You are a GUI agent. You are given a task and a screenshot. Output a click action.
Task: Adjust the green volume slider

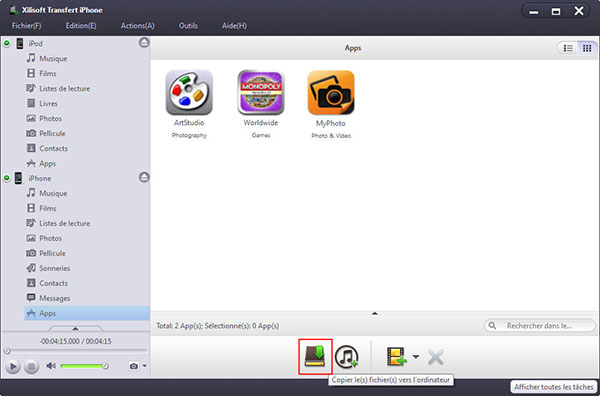point(84,366)
